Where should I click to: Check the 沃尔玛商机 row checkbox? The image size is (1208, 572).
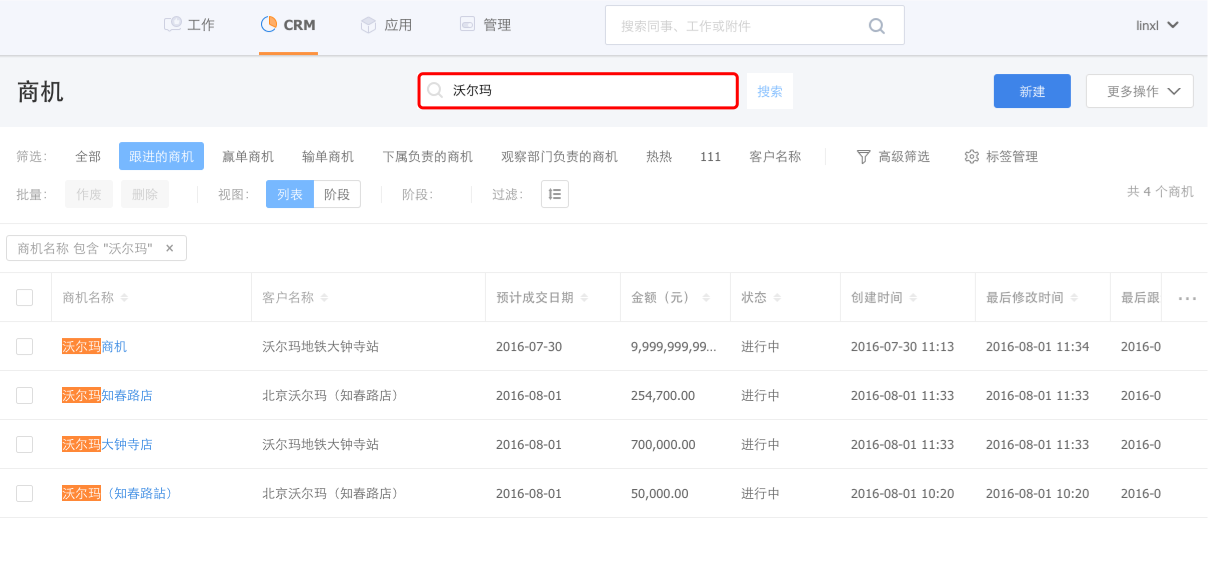25,346
